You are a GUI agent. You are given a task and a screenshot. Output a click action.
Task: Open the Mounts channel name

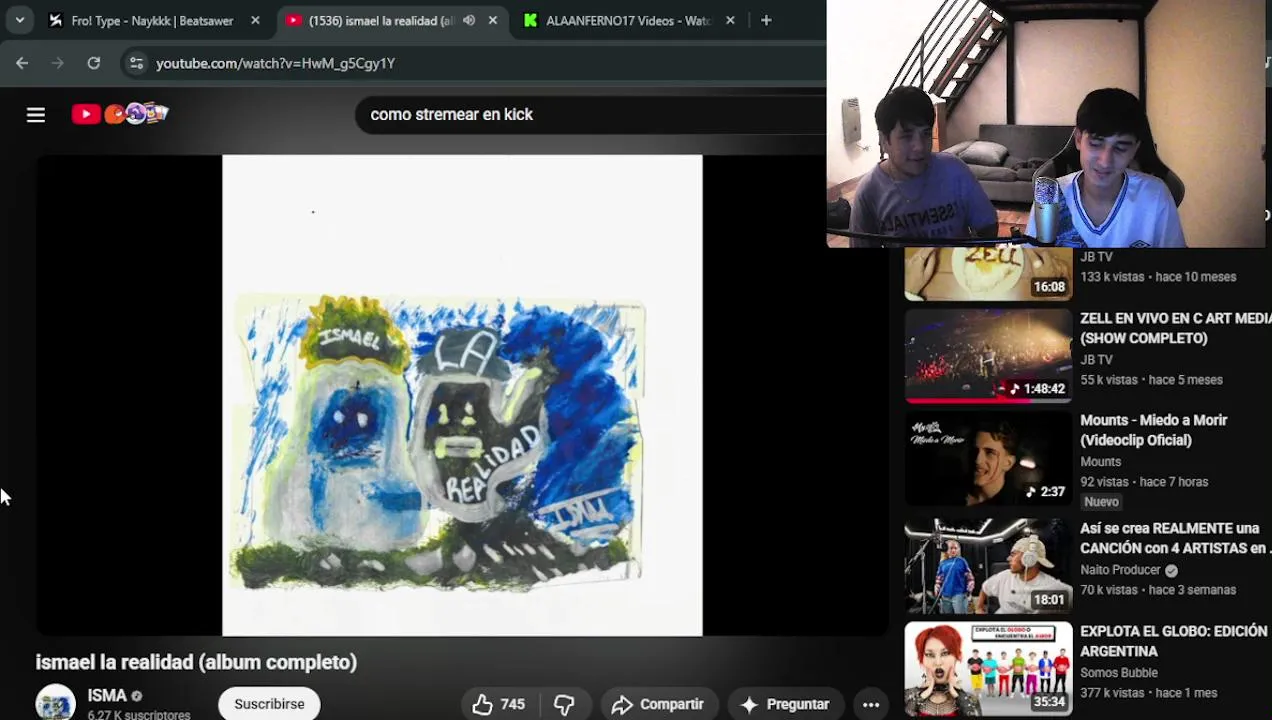coord(1100,461)
